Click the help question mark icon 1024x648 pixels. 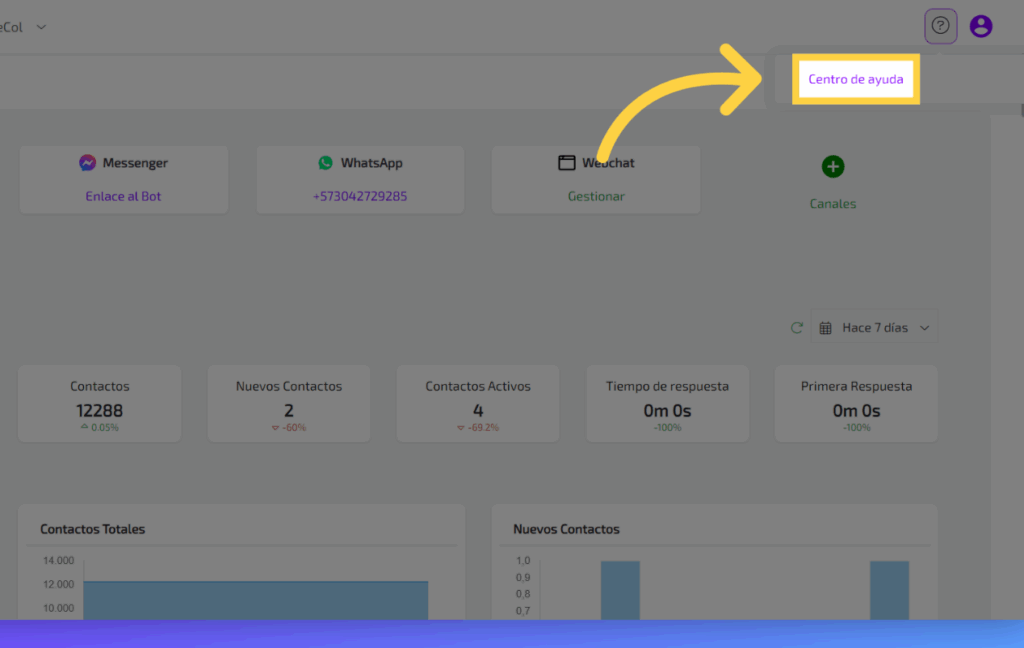(x=940, y=26)
